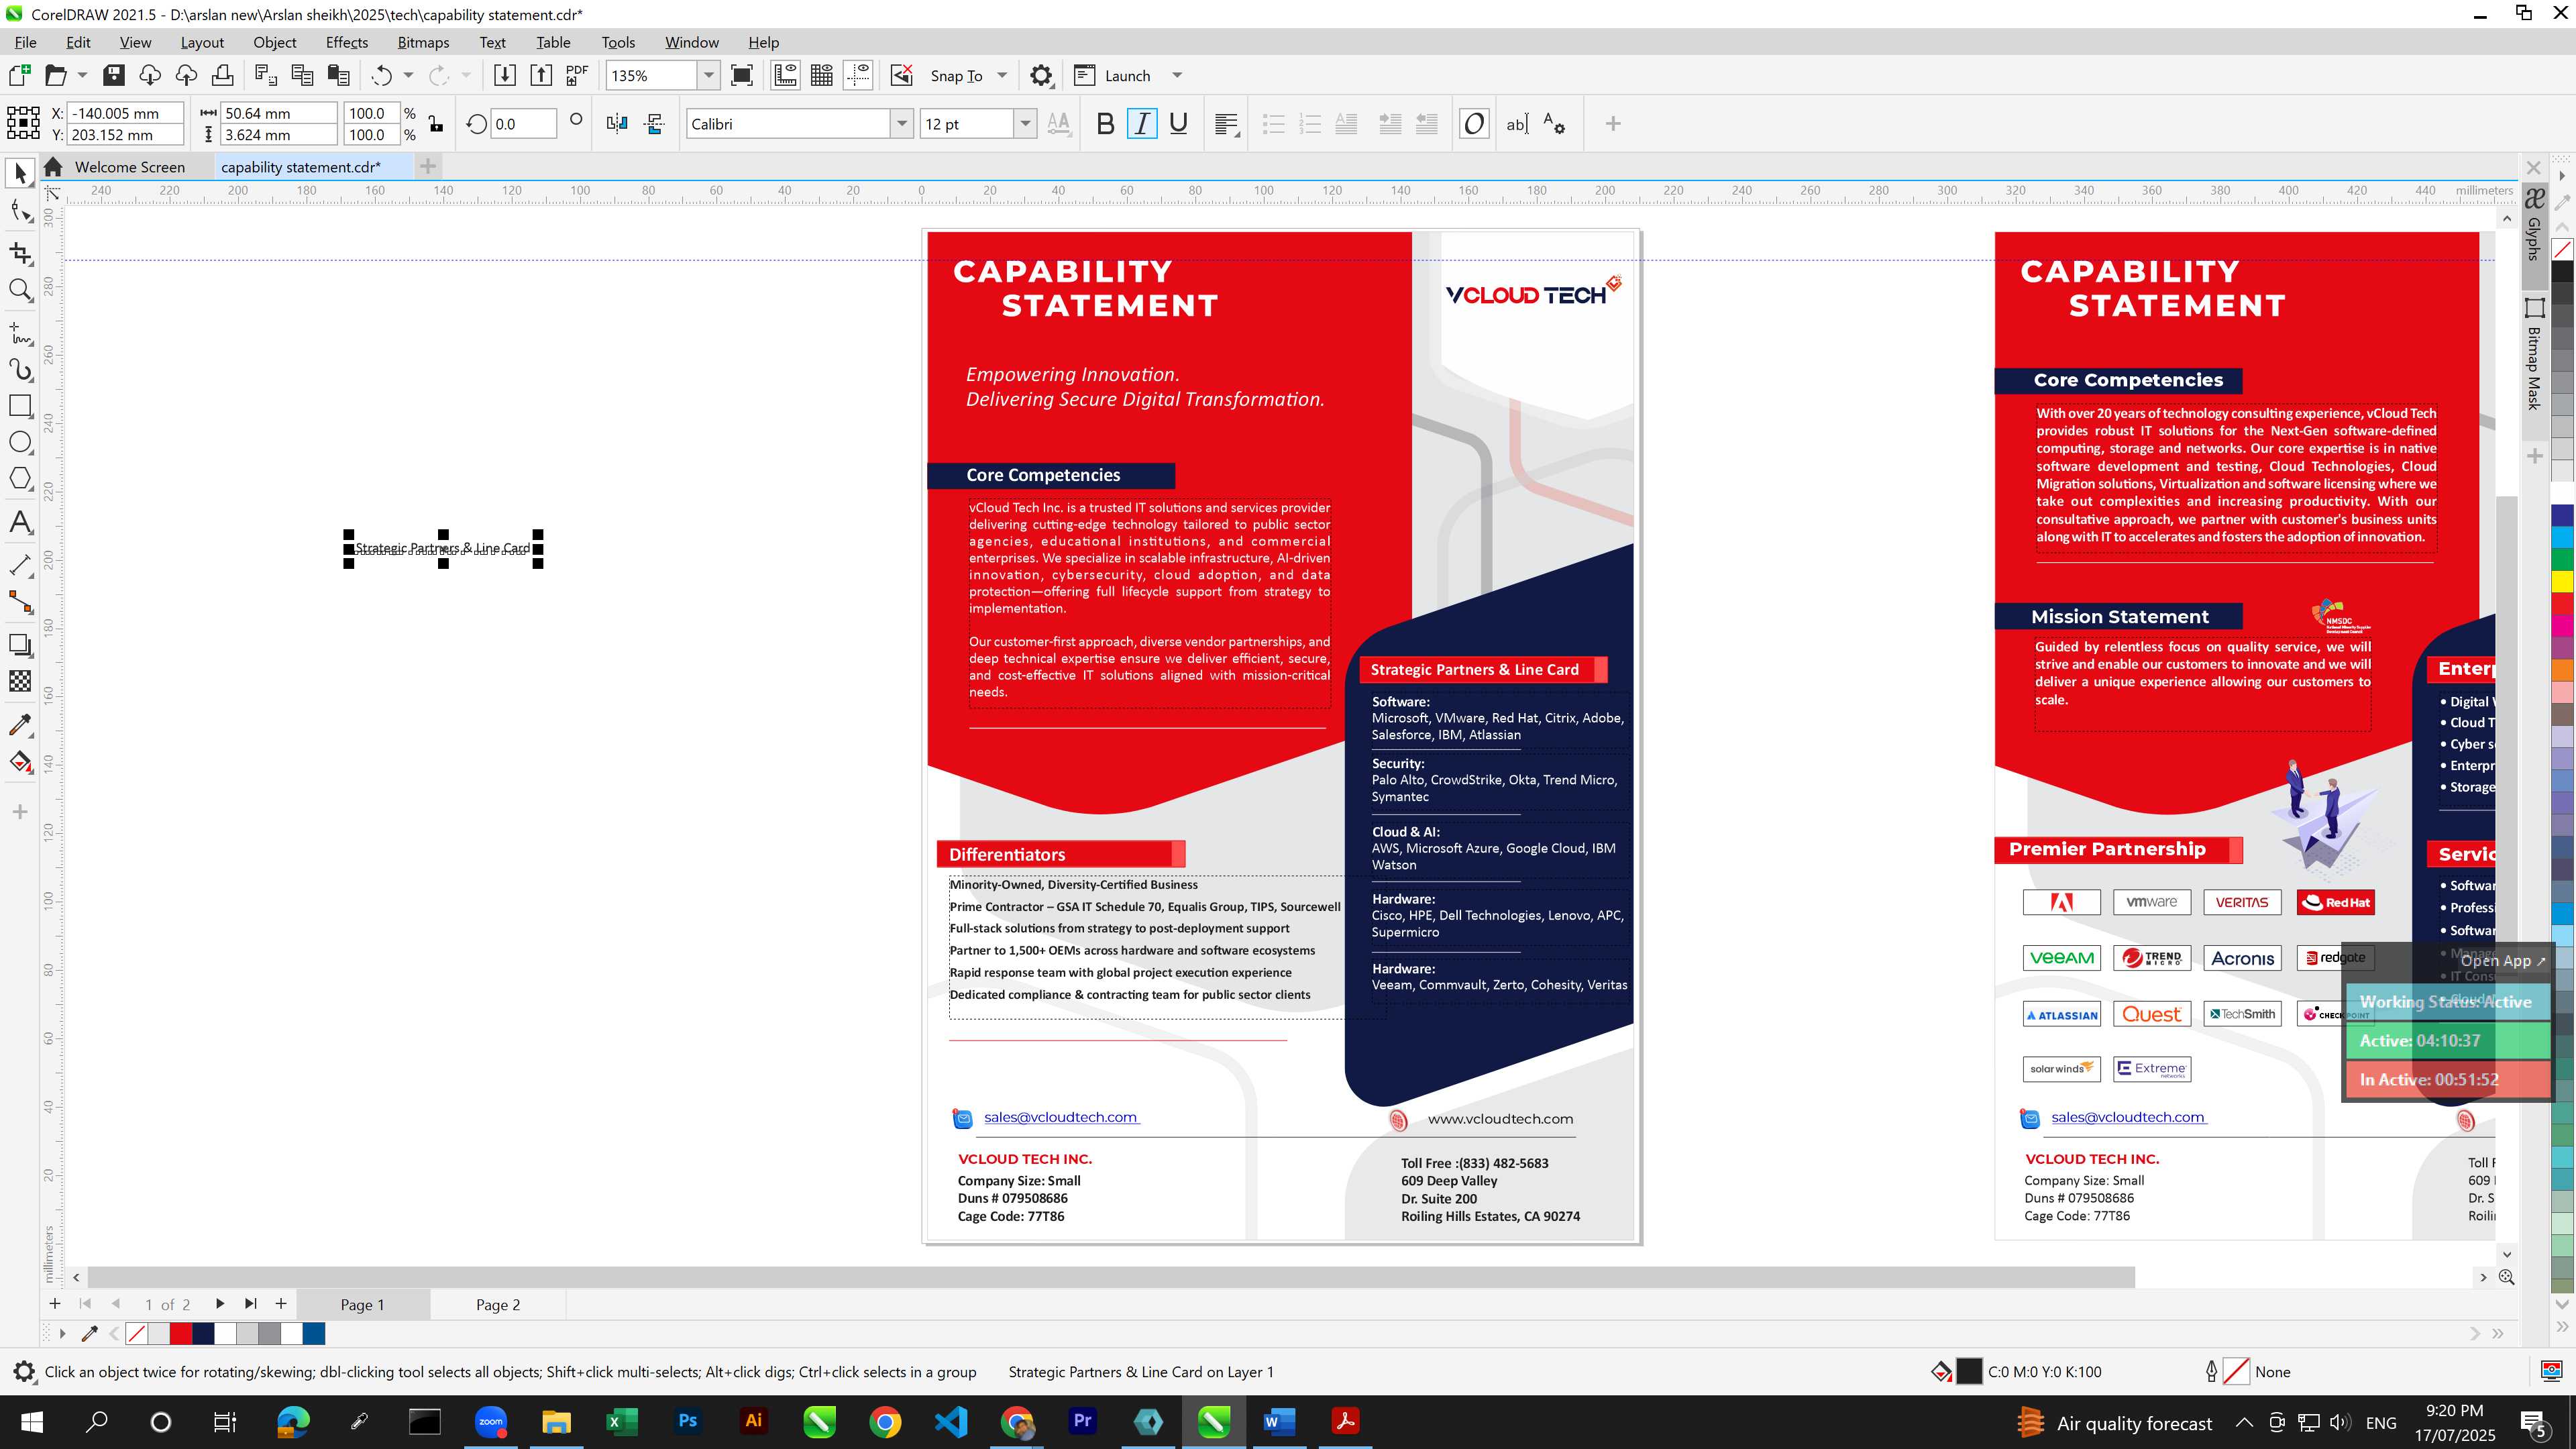The height and width of the screenshot is (1449, 2576).
Task: Select the Pick tool
Action: (x=20, y=174)
